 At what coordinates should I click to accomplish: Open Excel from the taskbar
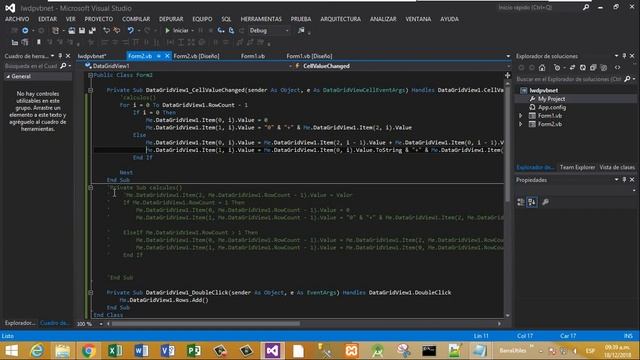pos(115,351)
